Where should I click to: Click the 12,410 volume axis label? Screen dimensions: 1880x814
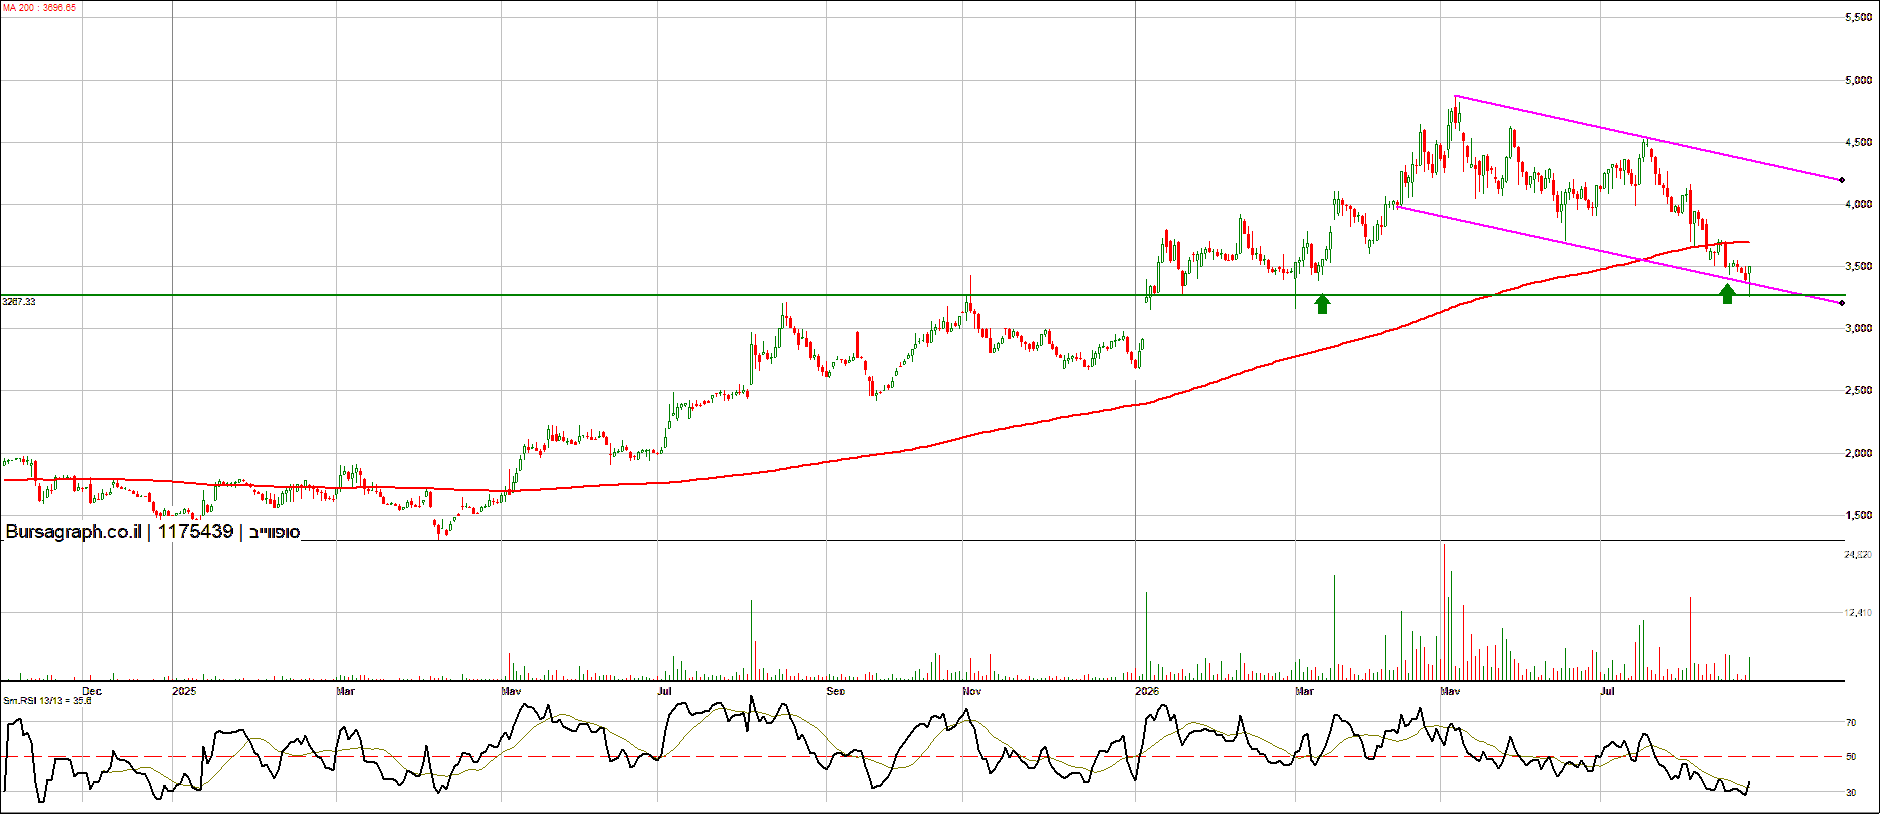tap(1858, 612)
